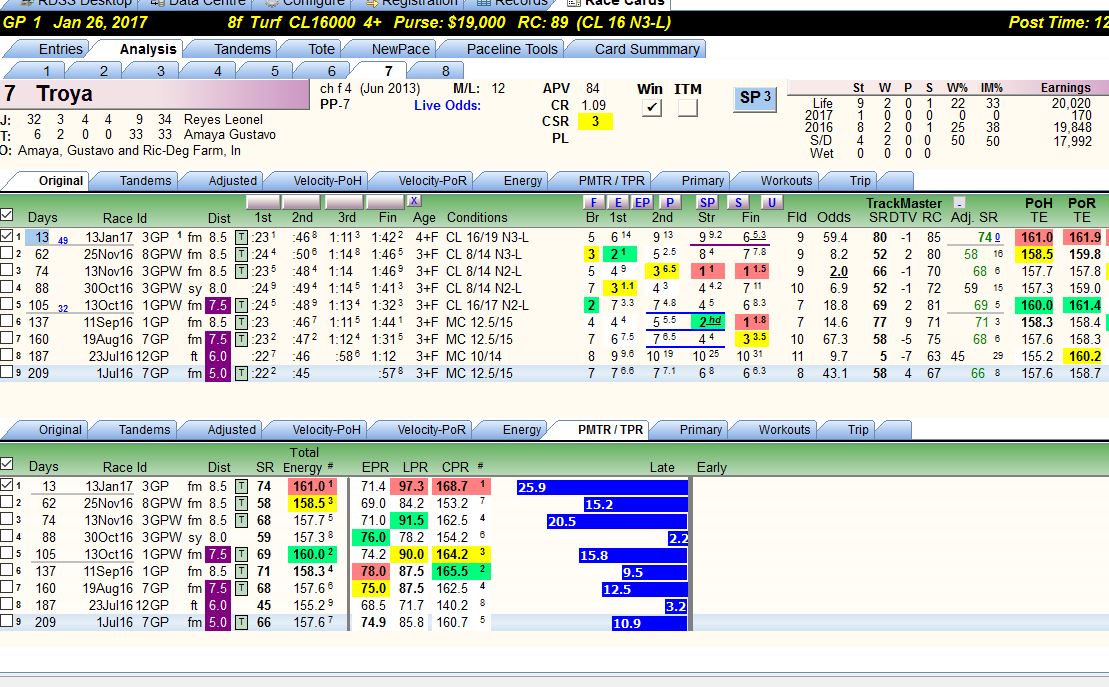Select the NewPace tab
Viewport: 1109px width, 687px height.
[x=400, y=49]
